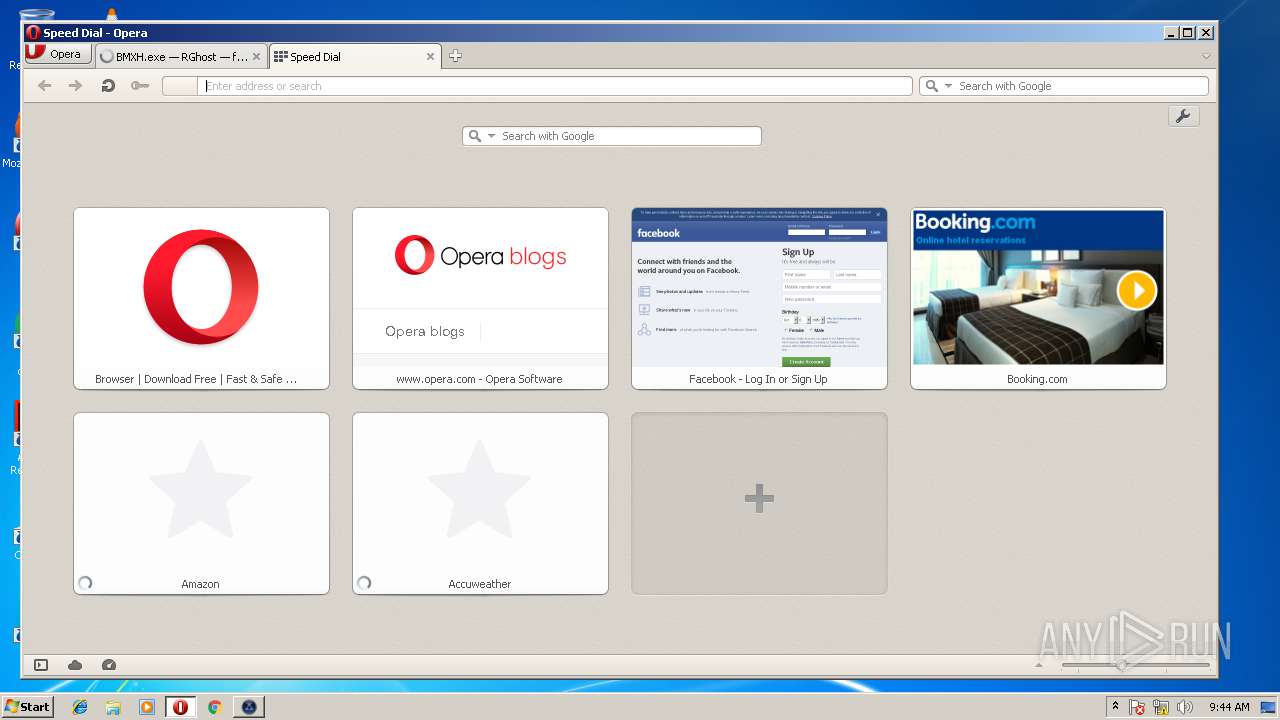The image size is (1280, 720).
Task: Click the Show desktop button
Action: point(1269,707)
